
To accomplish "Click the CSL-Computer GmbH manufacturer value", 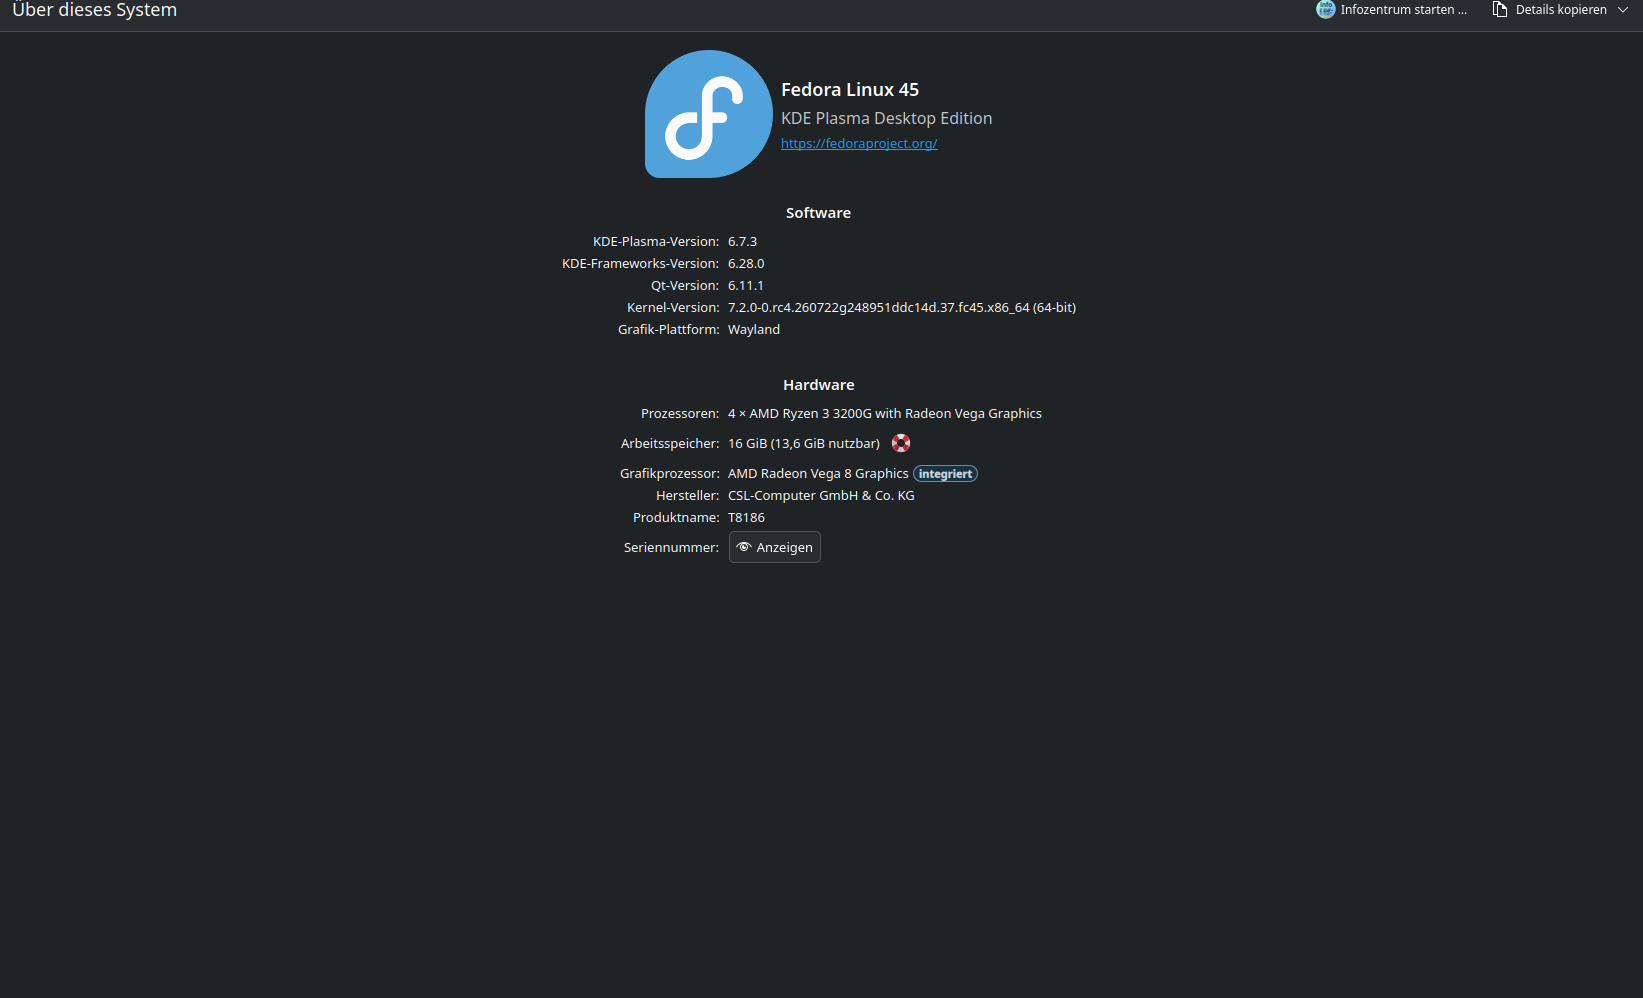I will pyautogui.click(x=821, y=496).
